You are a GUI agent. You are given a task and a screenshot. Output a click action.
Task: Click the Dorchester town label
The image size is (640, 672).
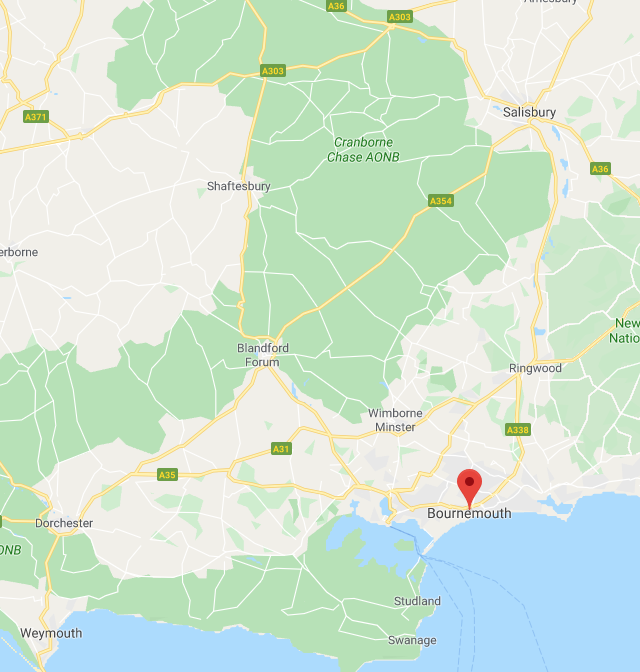(x=64, y=523)
